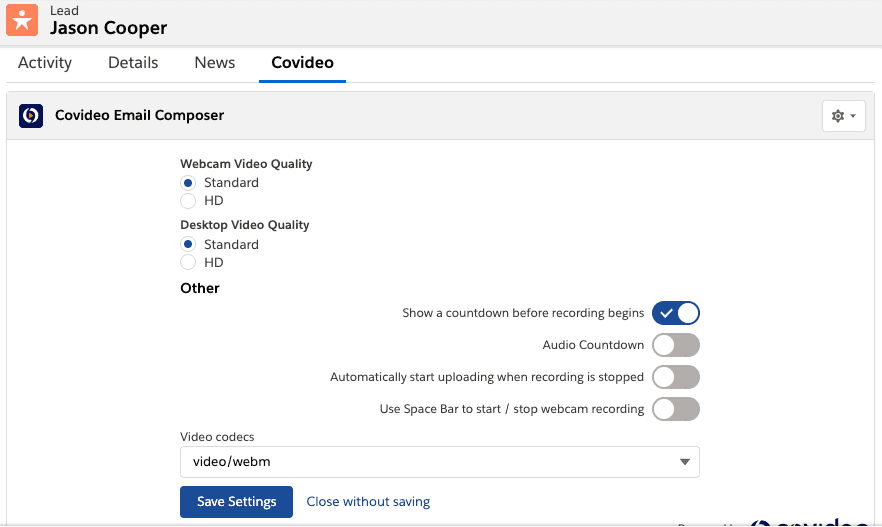
Task: Turn on automatic uploading after recording stops
Action: pyautogui.click(x=676, y=377)
